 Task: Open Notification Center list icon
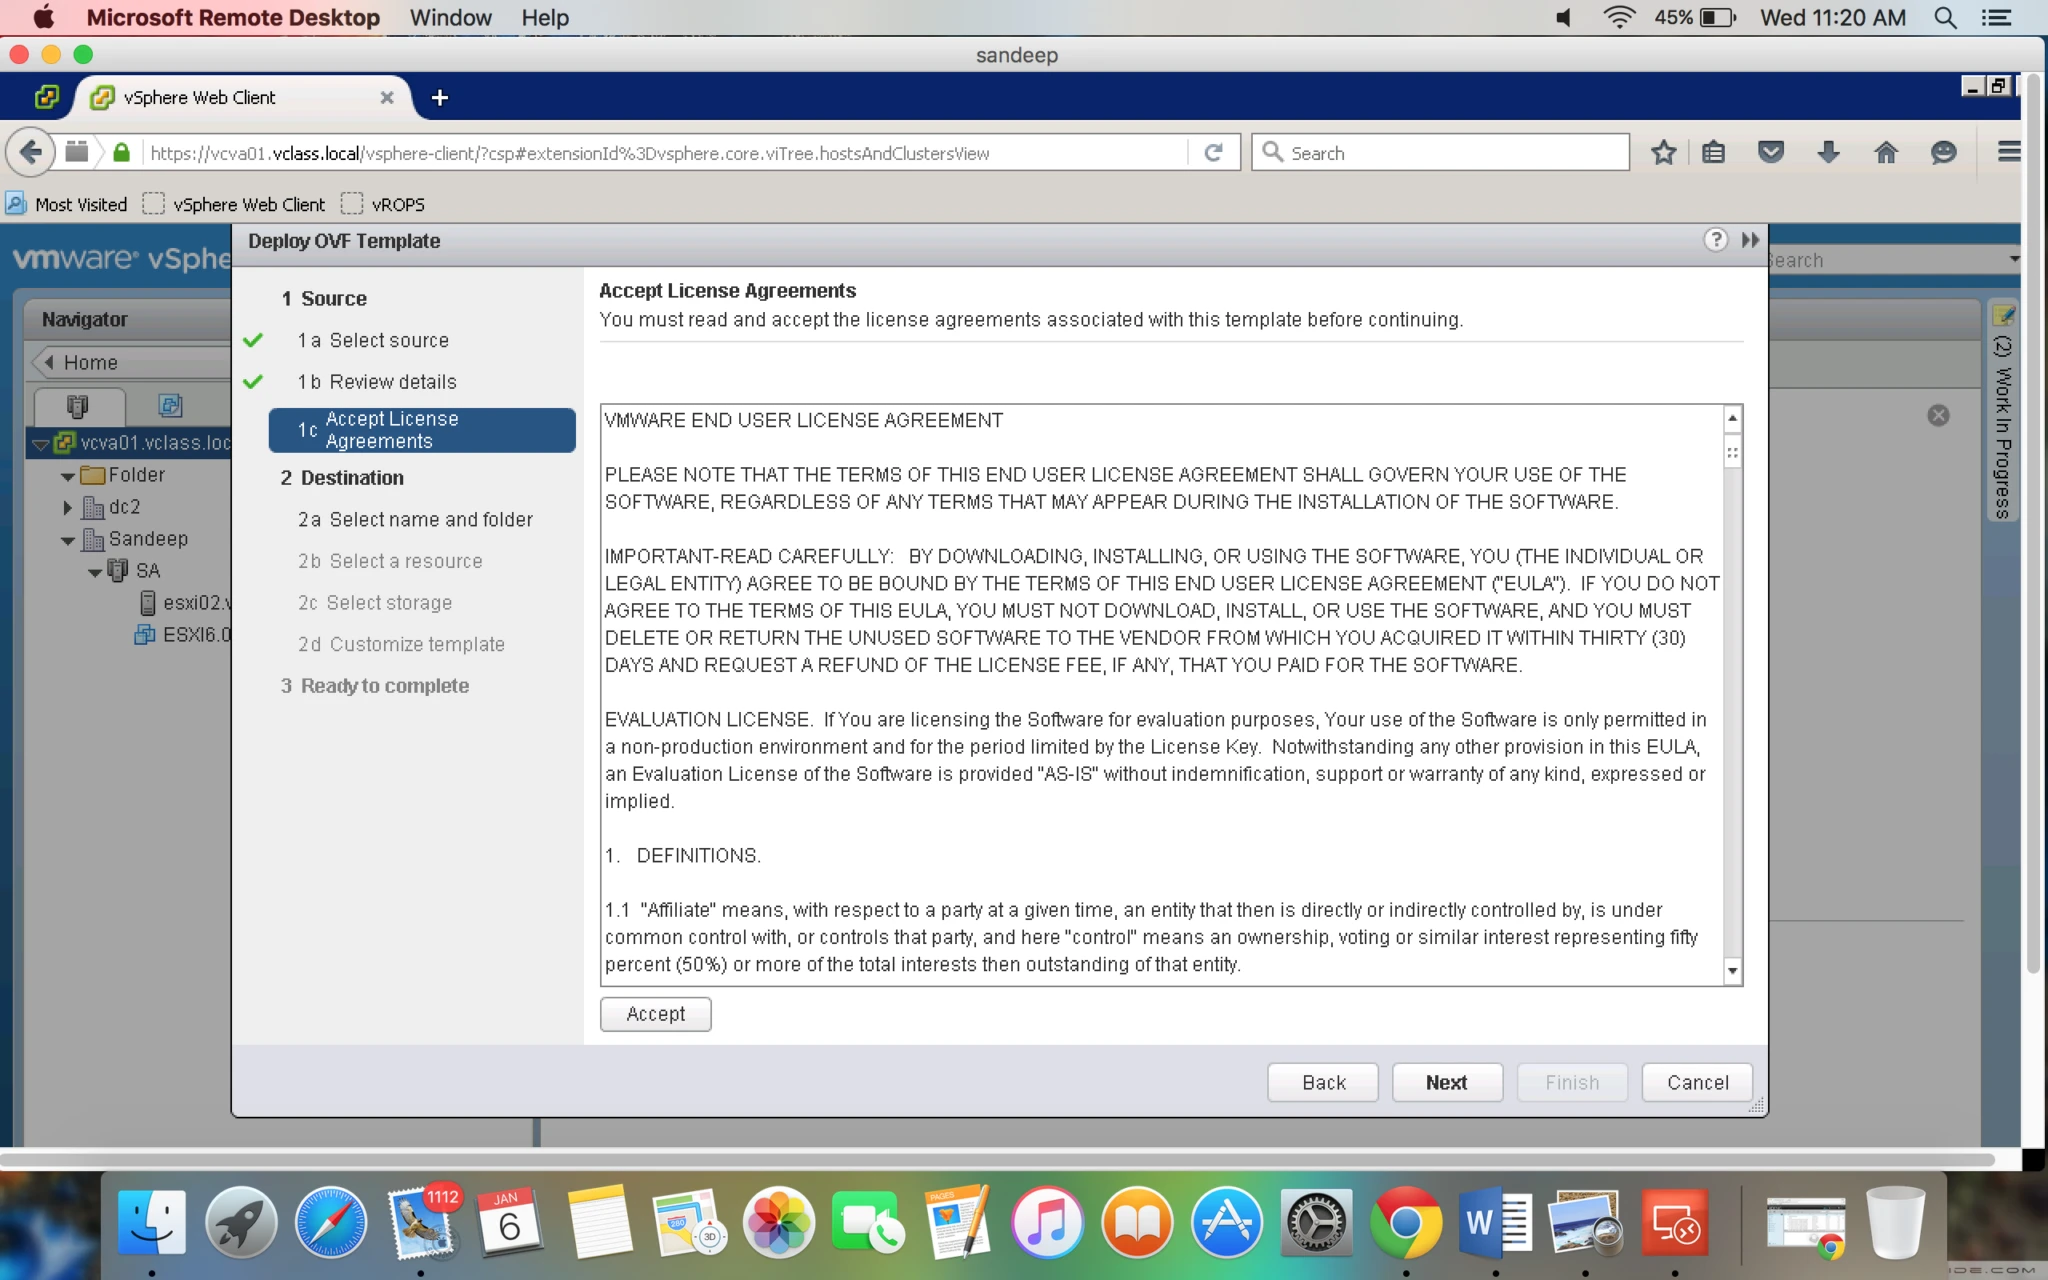click(1997, 18)
